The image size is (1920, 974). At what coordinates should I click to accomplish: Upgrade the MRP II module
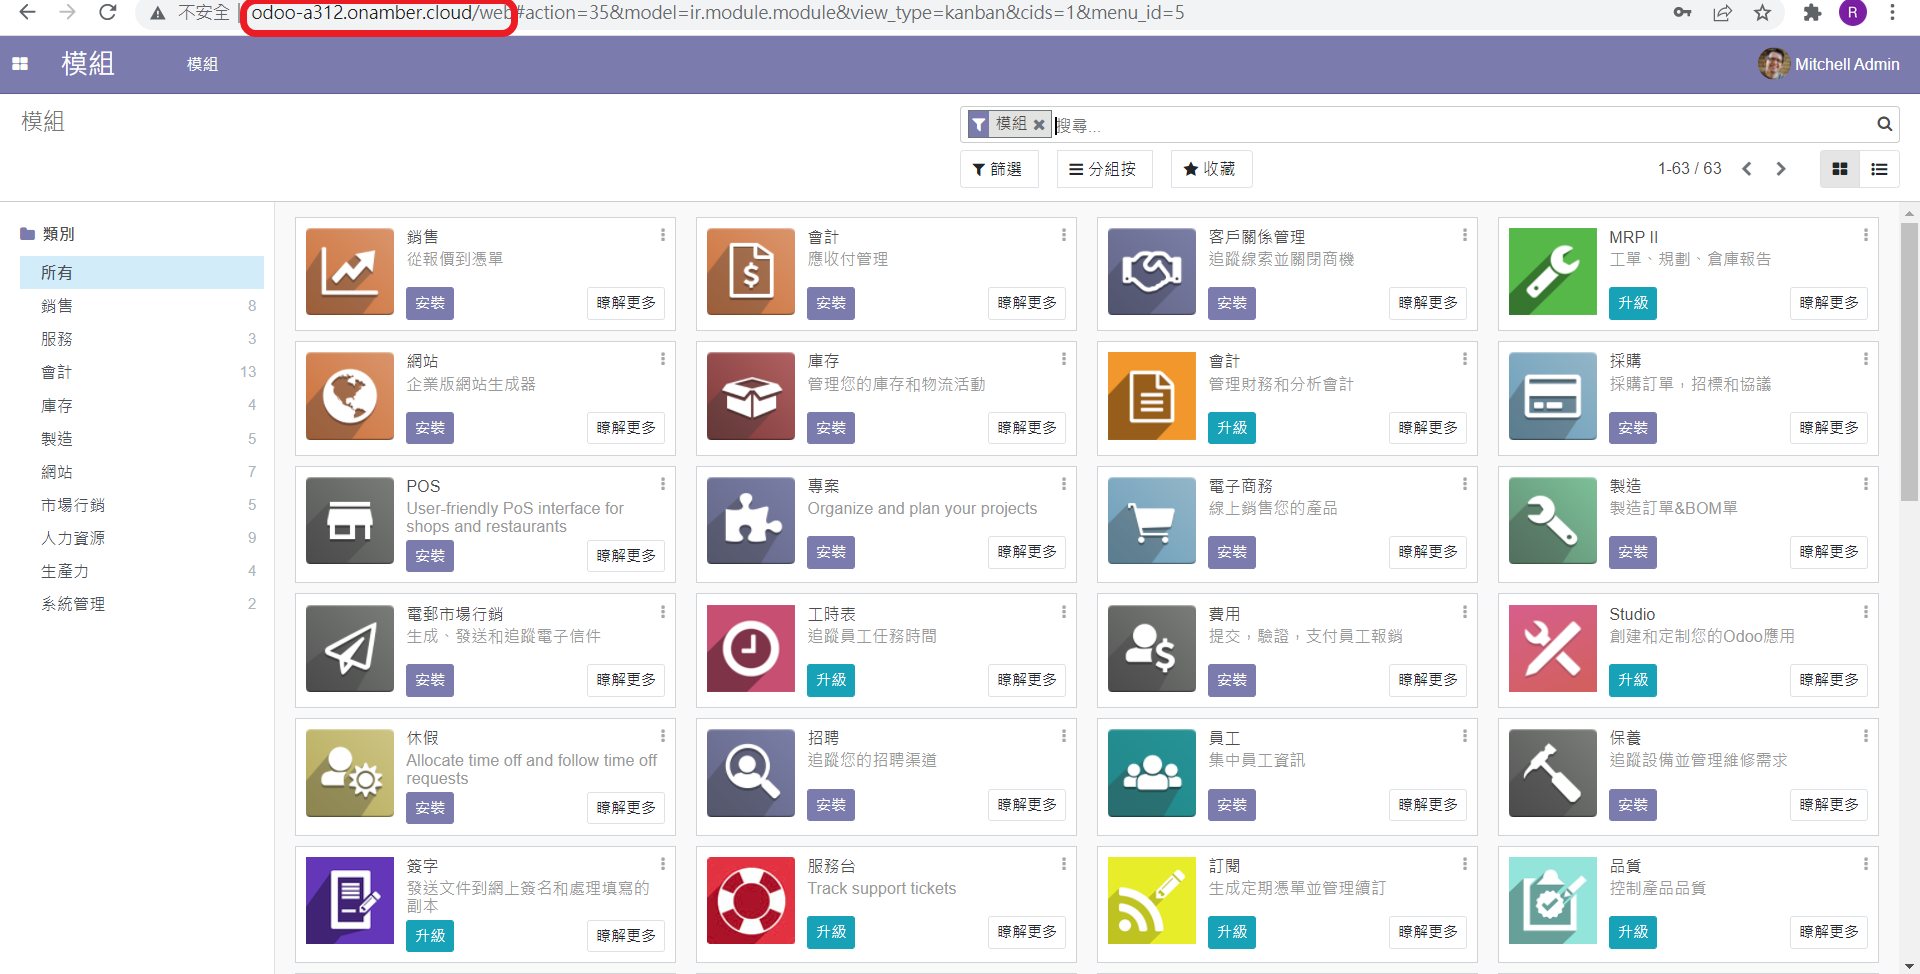coord(1632,303)
